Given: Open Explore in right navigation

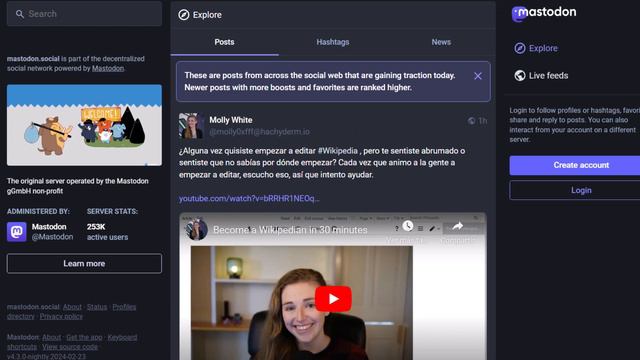Looking at the screenshot, I should pos(536,48).
